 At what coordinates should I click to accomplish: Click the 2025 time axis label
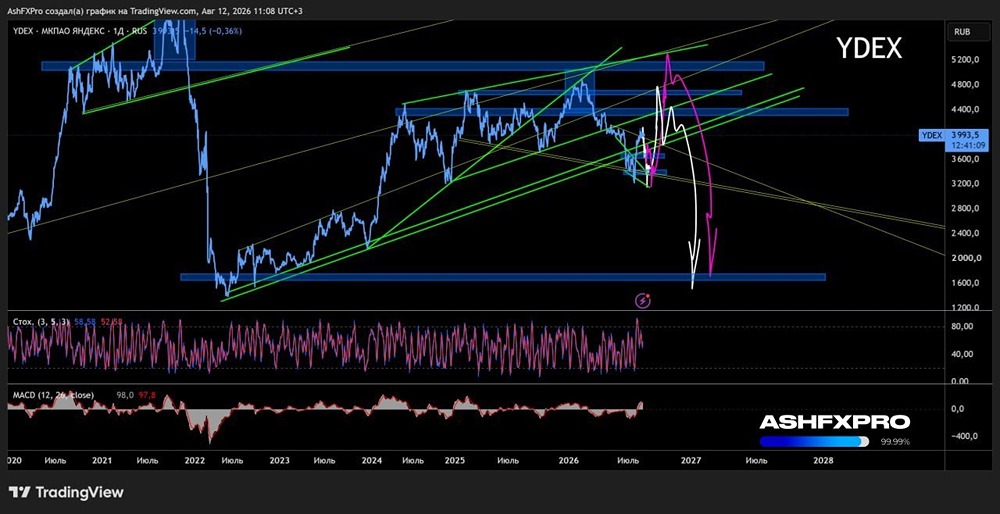[x=454, y=460]
